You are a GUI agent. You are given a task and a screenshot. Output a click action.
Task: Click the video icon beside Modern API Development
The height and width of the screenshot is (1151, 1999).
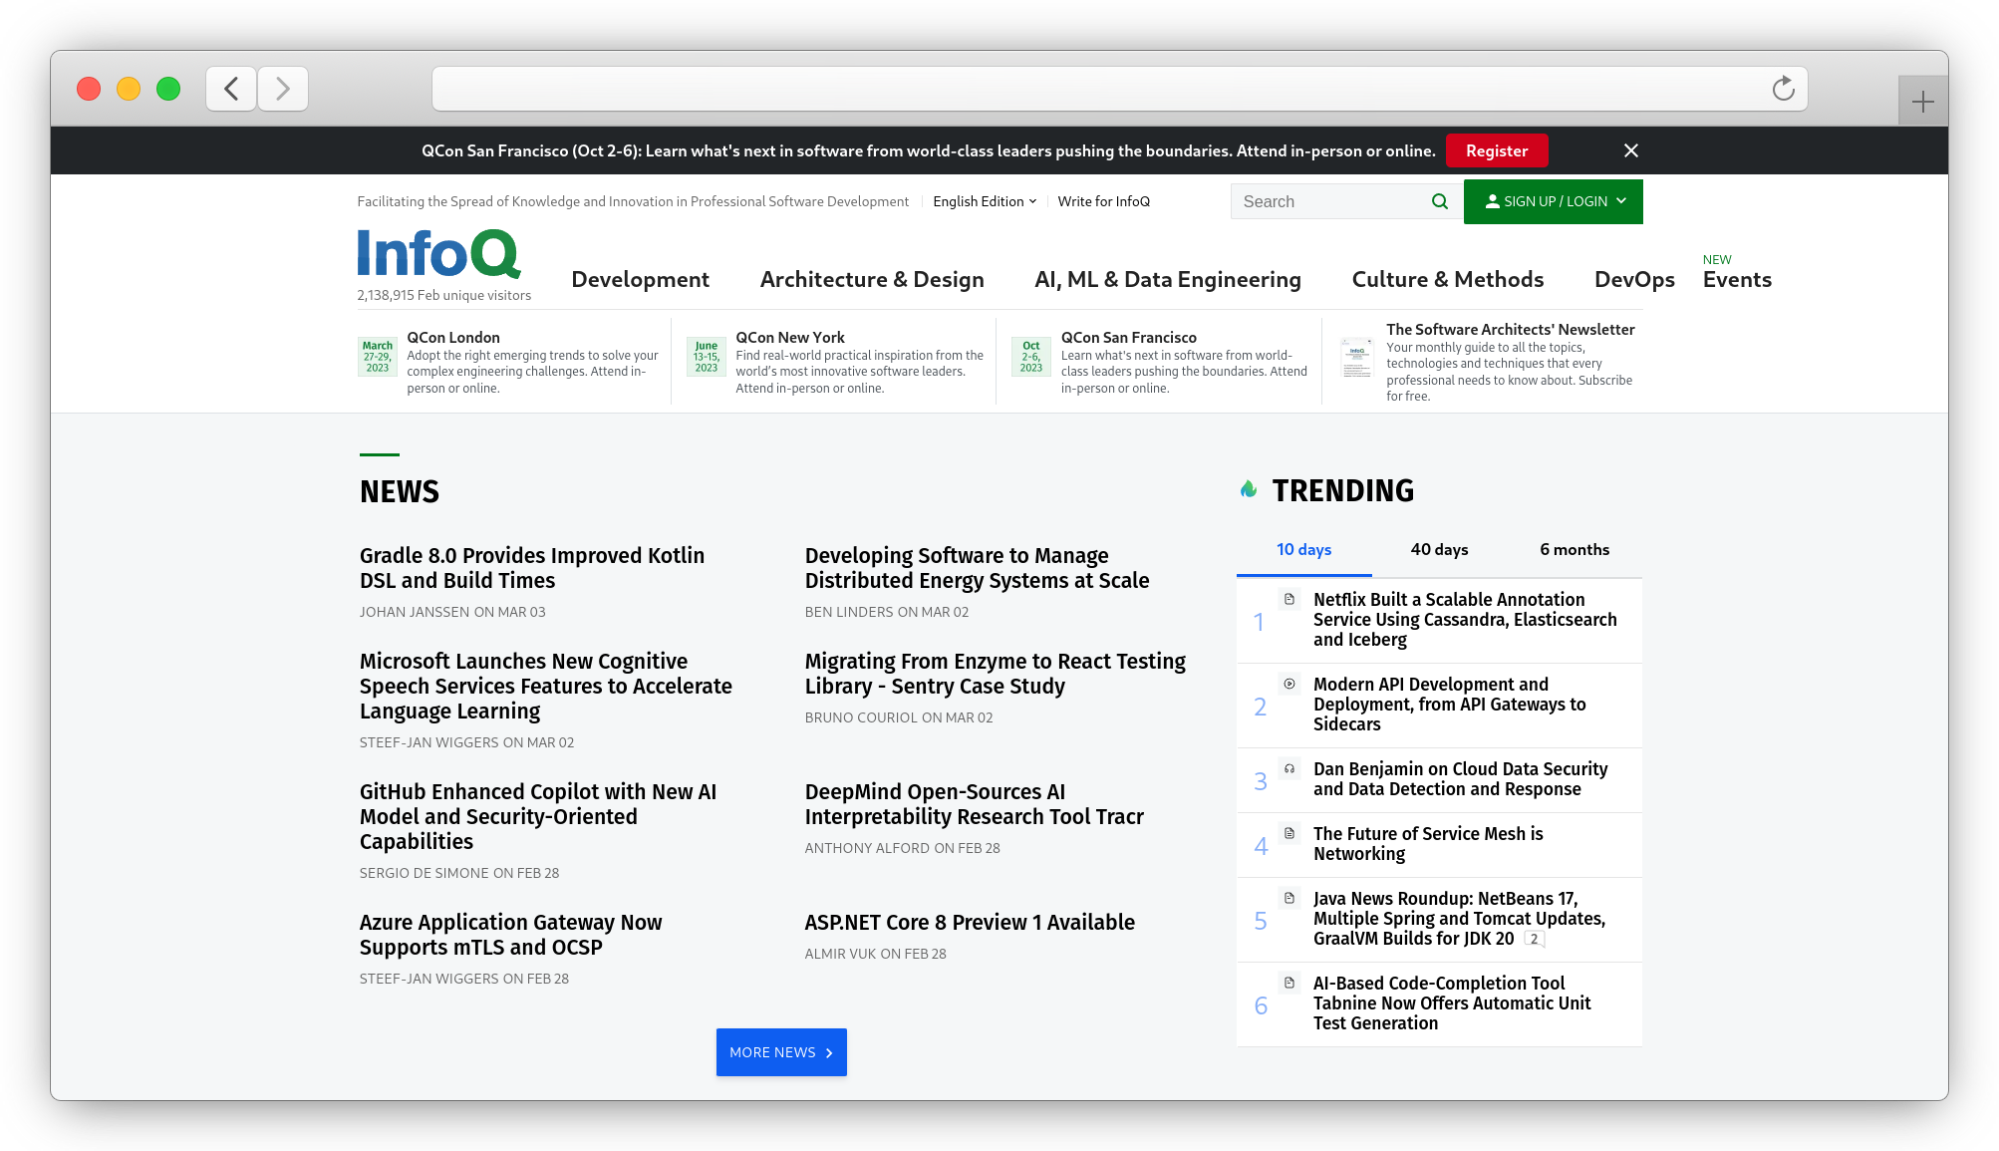tap(1289, 685)
